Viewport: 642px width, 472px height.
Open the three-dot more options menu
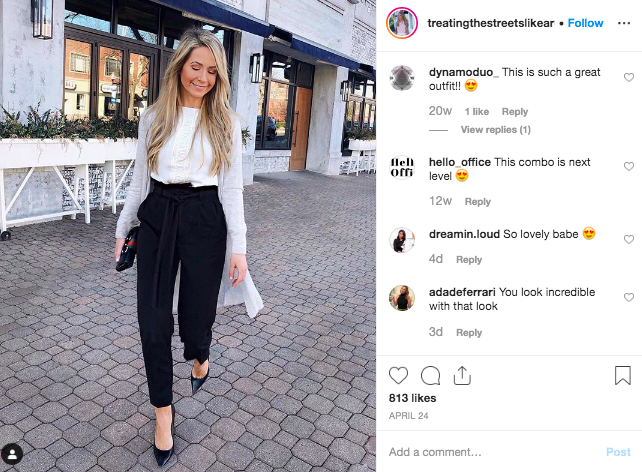coord(624,23)
